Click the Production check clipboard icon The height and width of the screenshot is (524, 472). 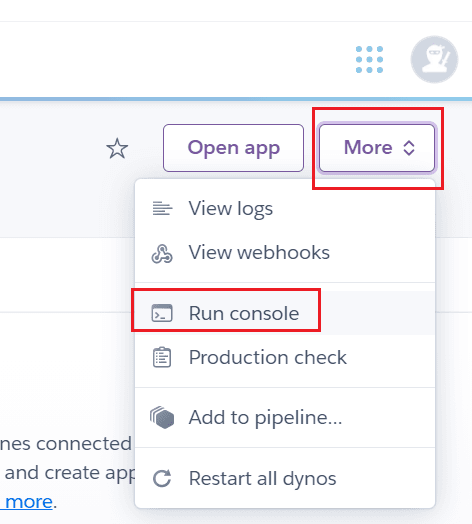point(162,357)
